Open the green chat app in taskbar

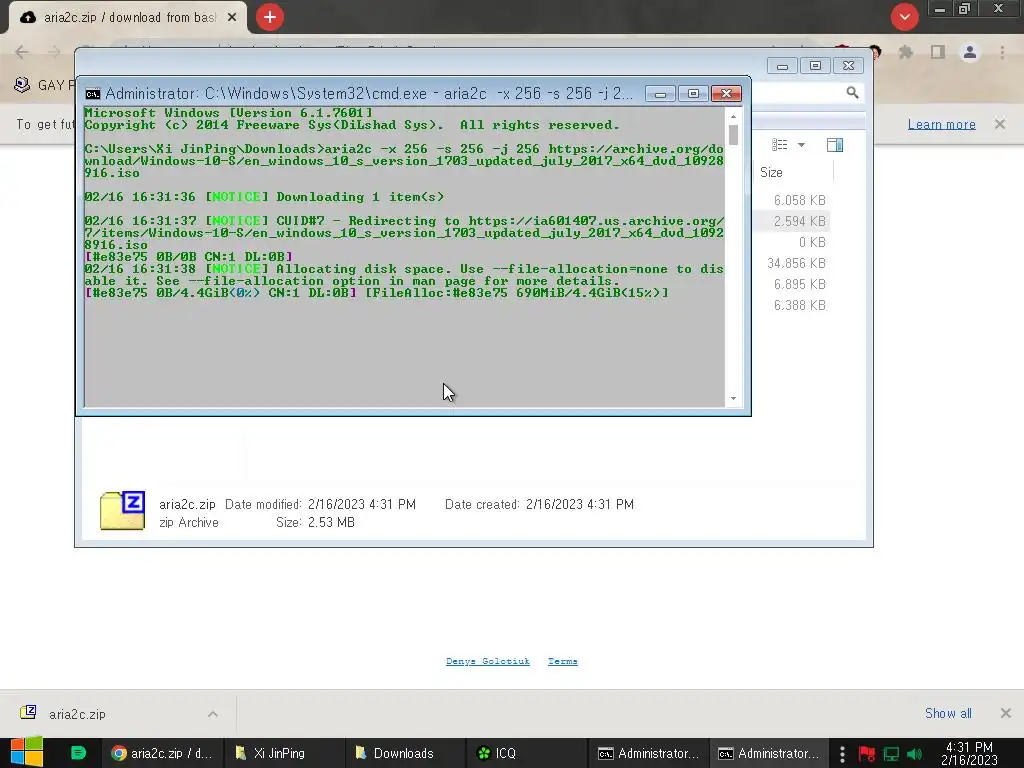pos(78,753)
